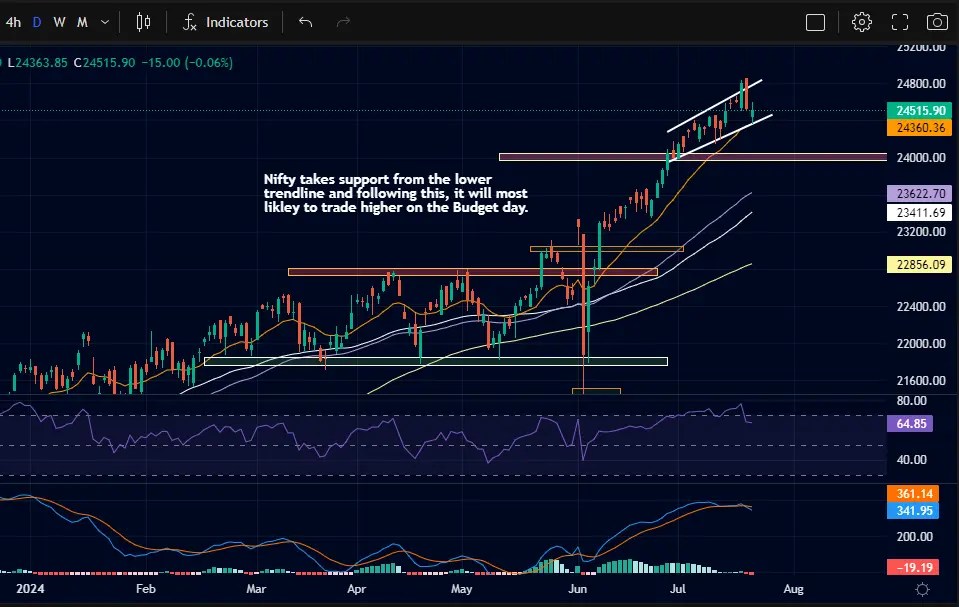Click the closing price C24515.90 in legend
The width and height of the screenshot is (959, 607).
click(105, 63)
